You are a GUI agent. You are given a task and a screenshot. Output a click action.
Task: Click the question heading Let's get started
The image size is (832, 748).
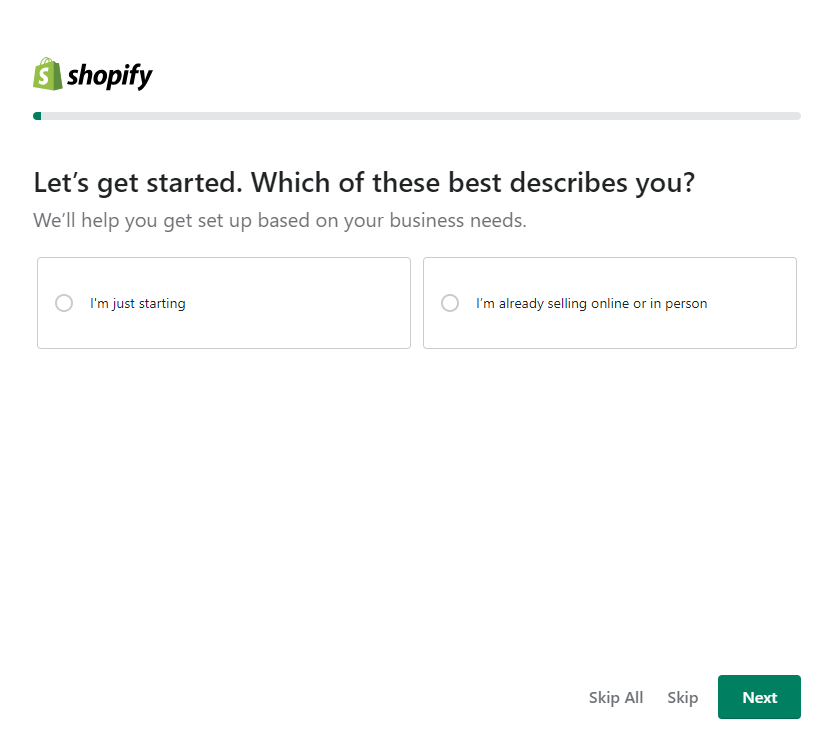pos(366,182)
